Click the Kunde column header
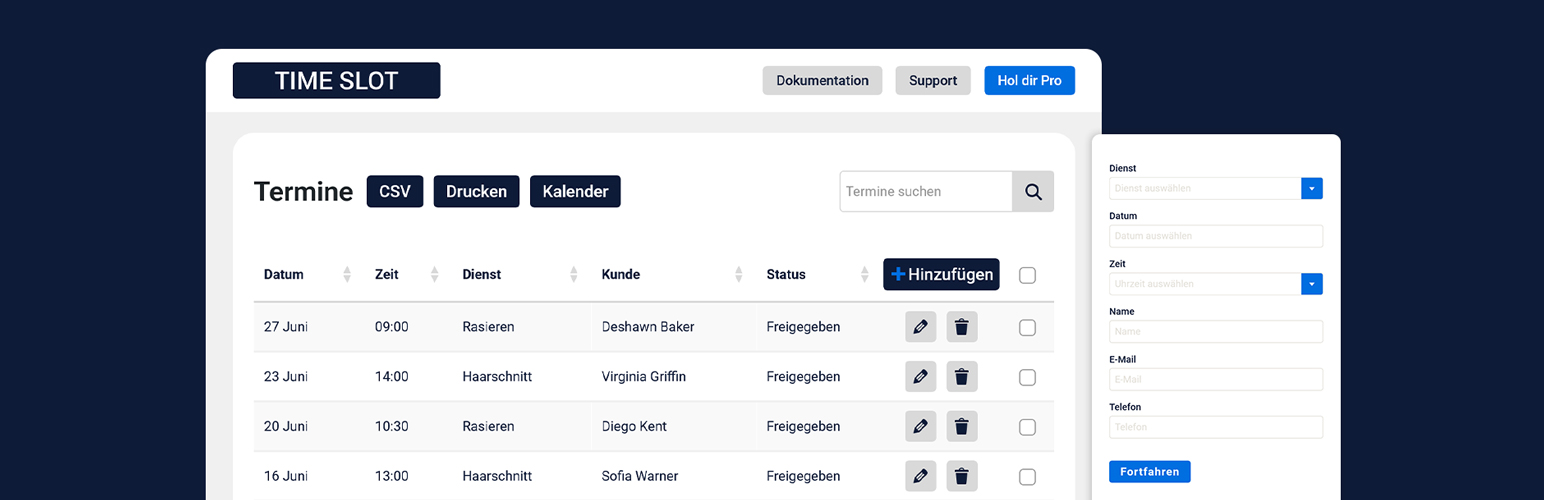This screenshot has width=1544, height=500. click(621, 274)
